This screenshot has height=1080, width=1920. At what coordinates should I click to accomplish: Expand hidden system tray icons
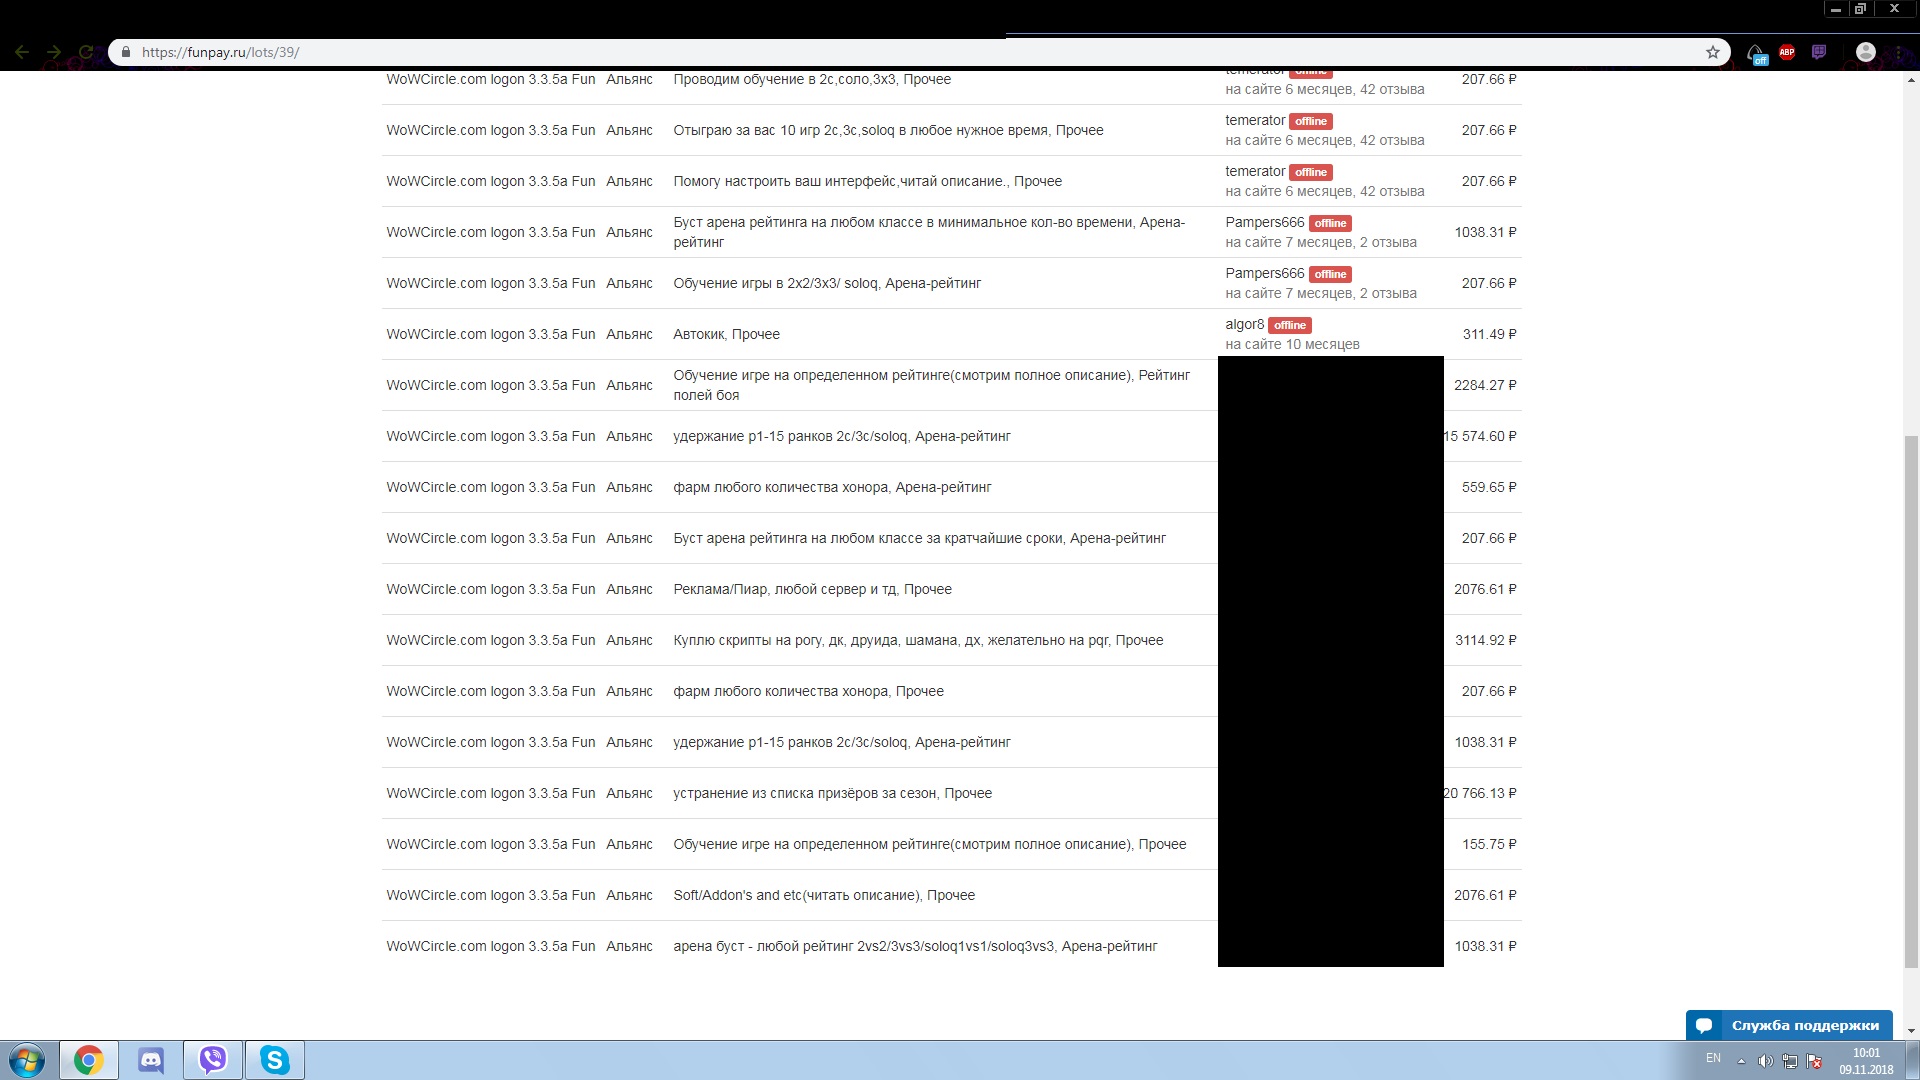(x=1741, y=1061)
